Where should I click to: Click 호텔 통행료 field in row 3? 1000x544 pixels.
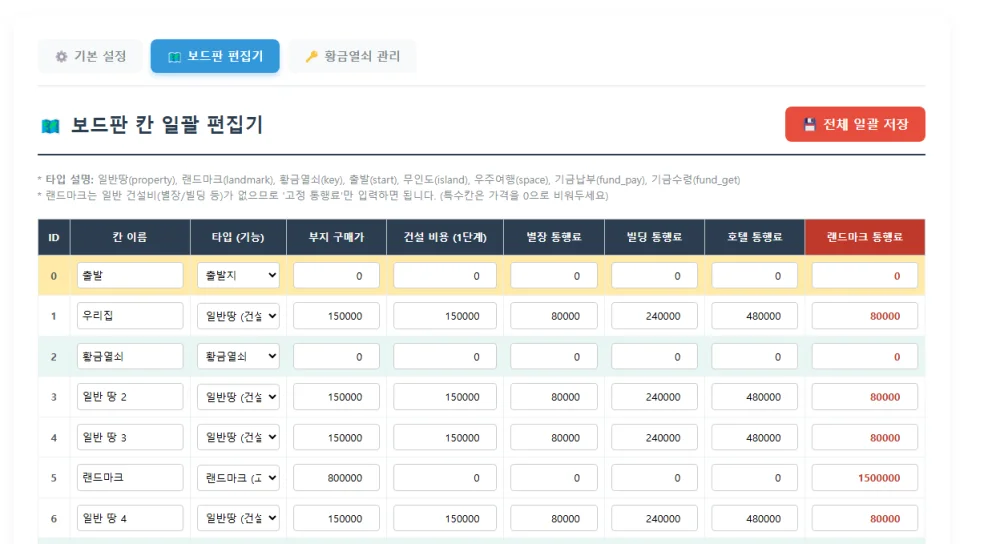[754, 397]
